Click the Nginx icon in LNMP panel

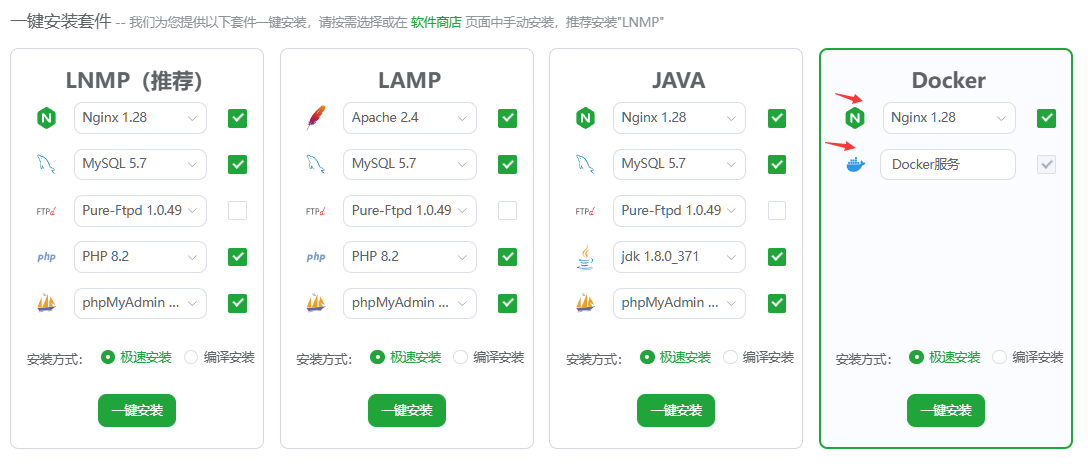(46, 118)
